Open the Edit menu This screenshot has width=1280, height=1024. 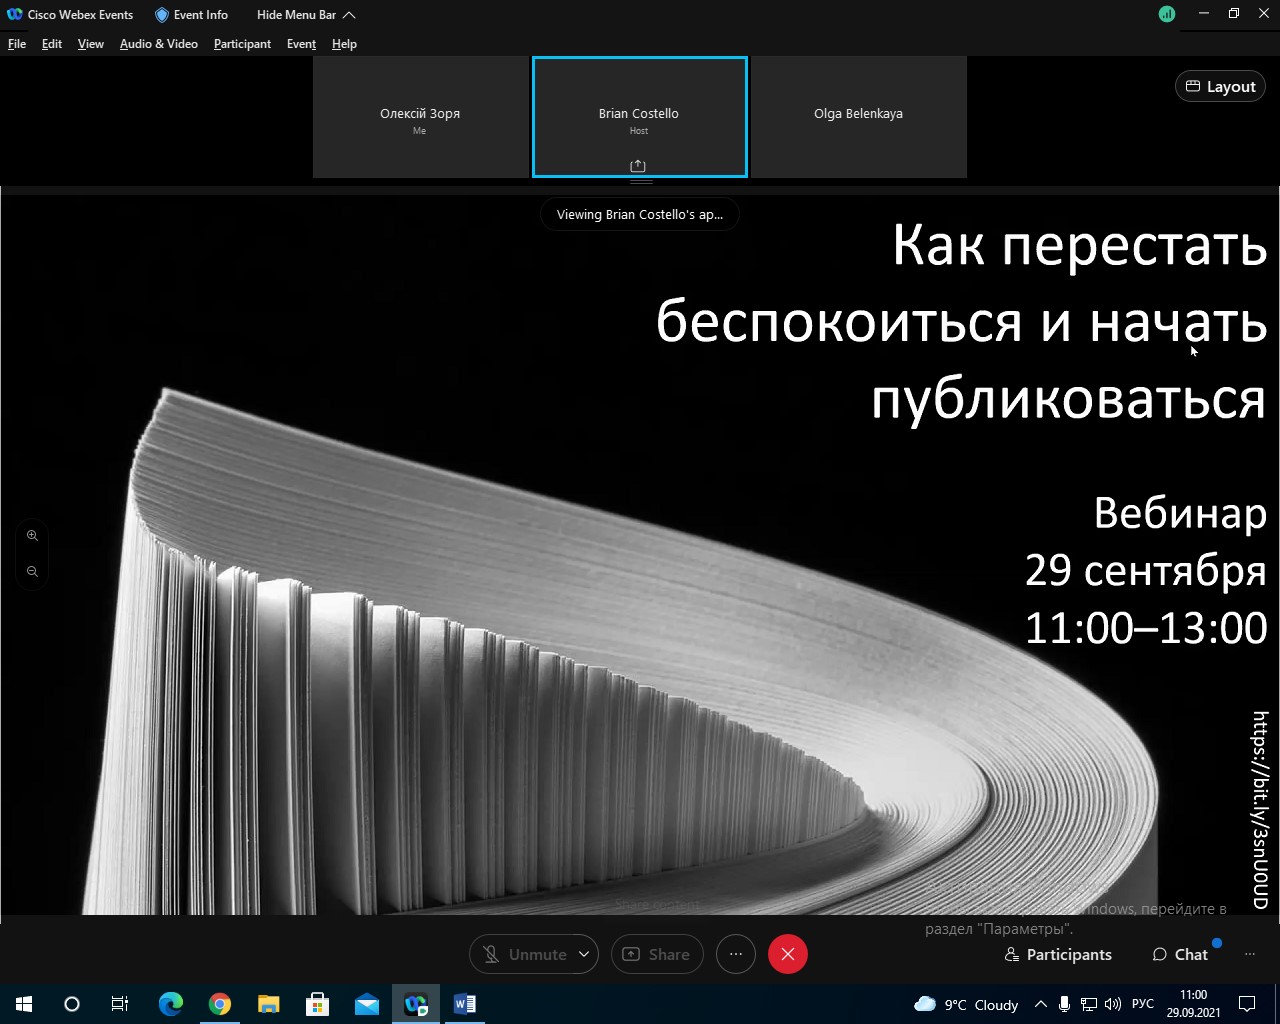[x=52, y=44]
